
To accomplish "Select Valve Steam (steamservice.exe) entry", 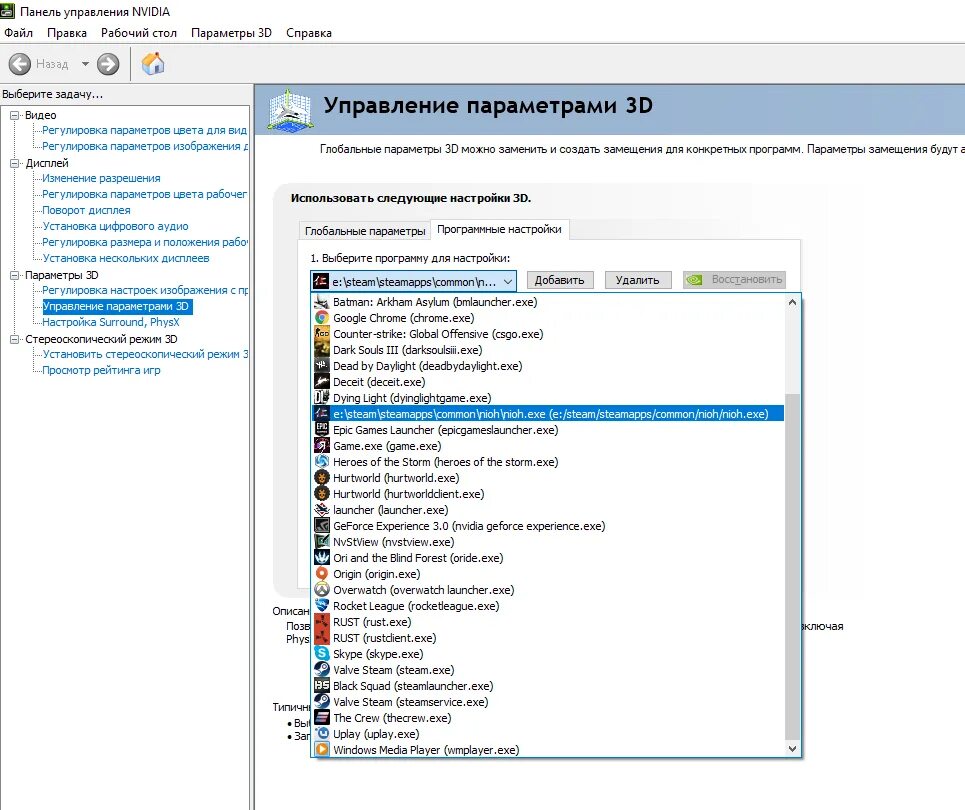I will (x=548, y=702).
